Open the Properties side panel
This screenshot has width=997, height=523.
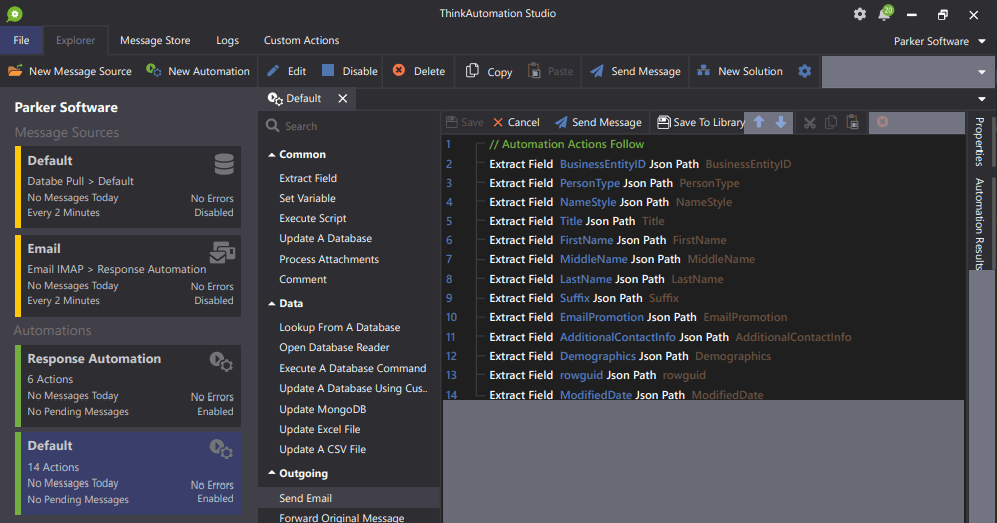(x=979, y=141)
